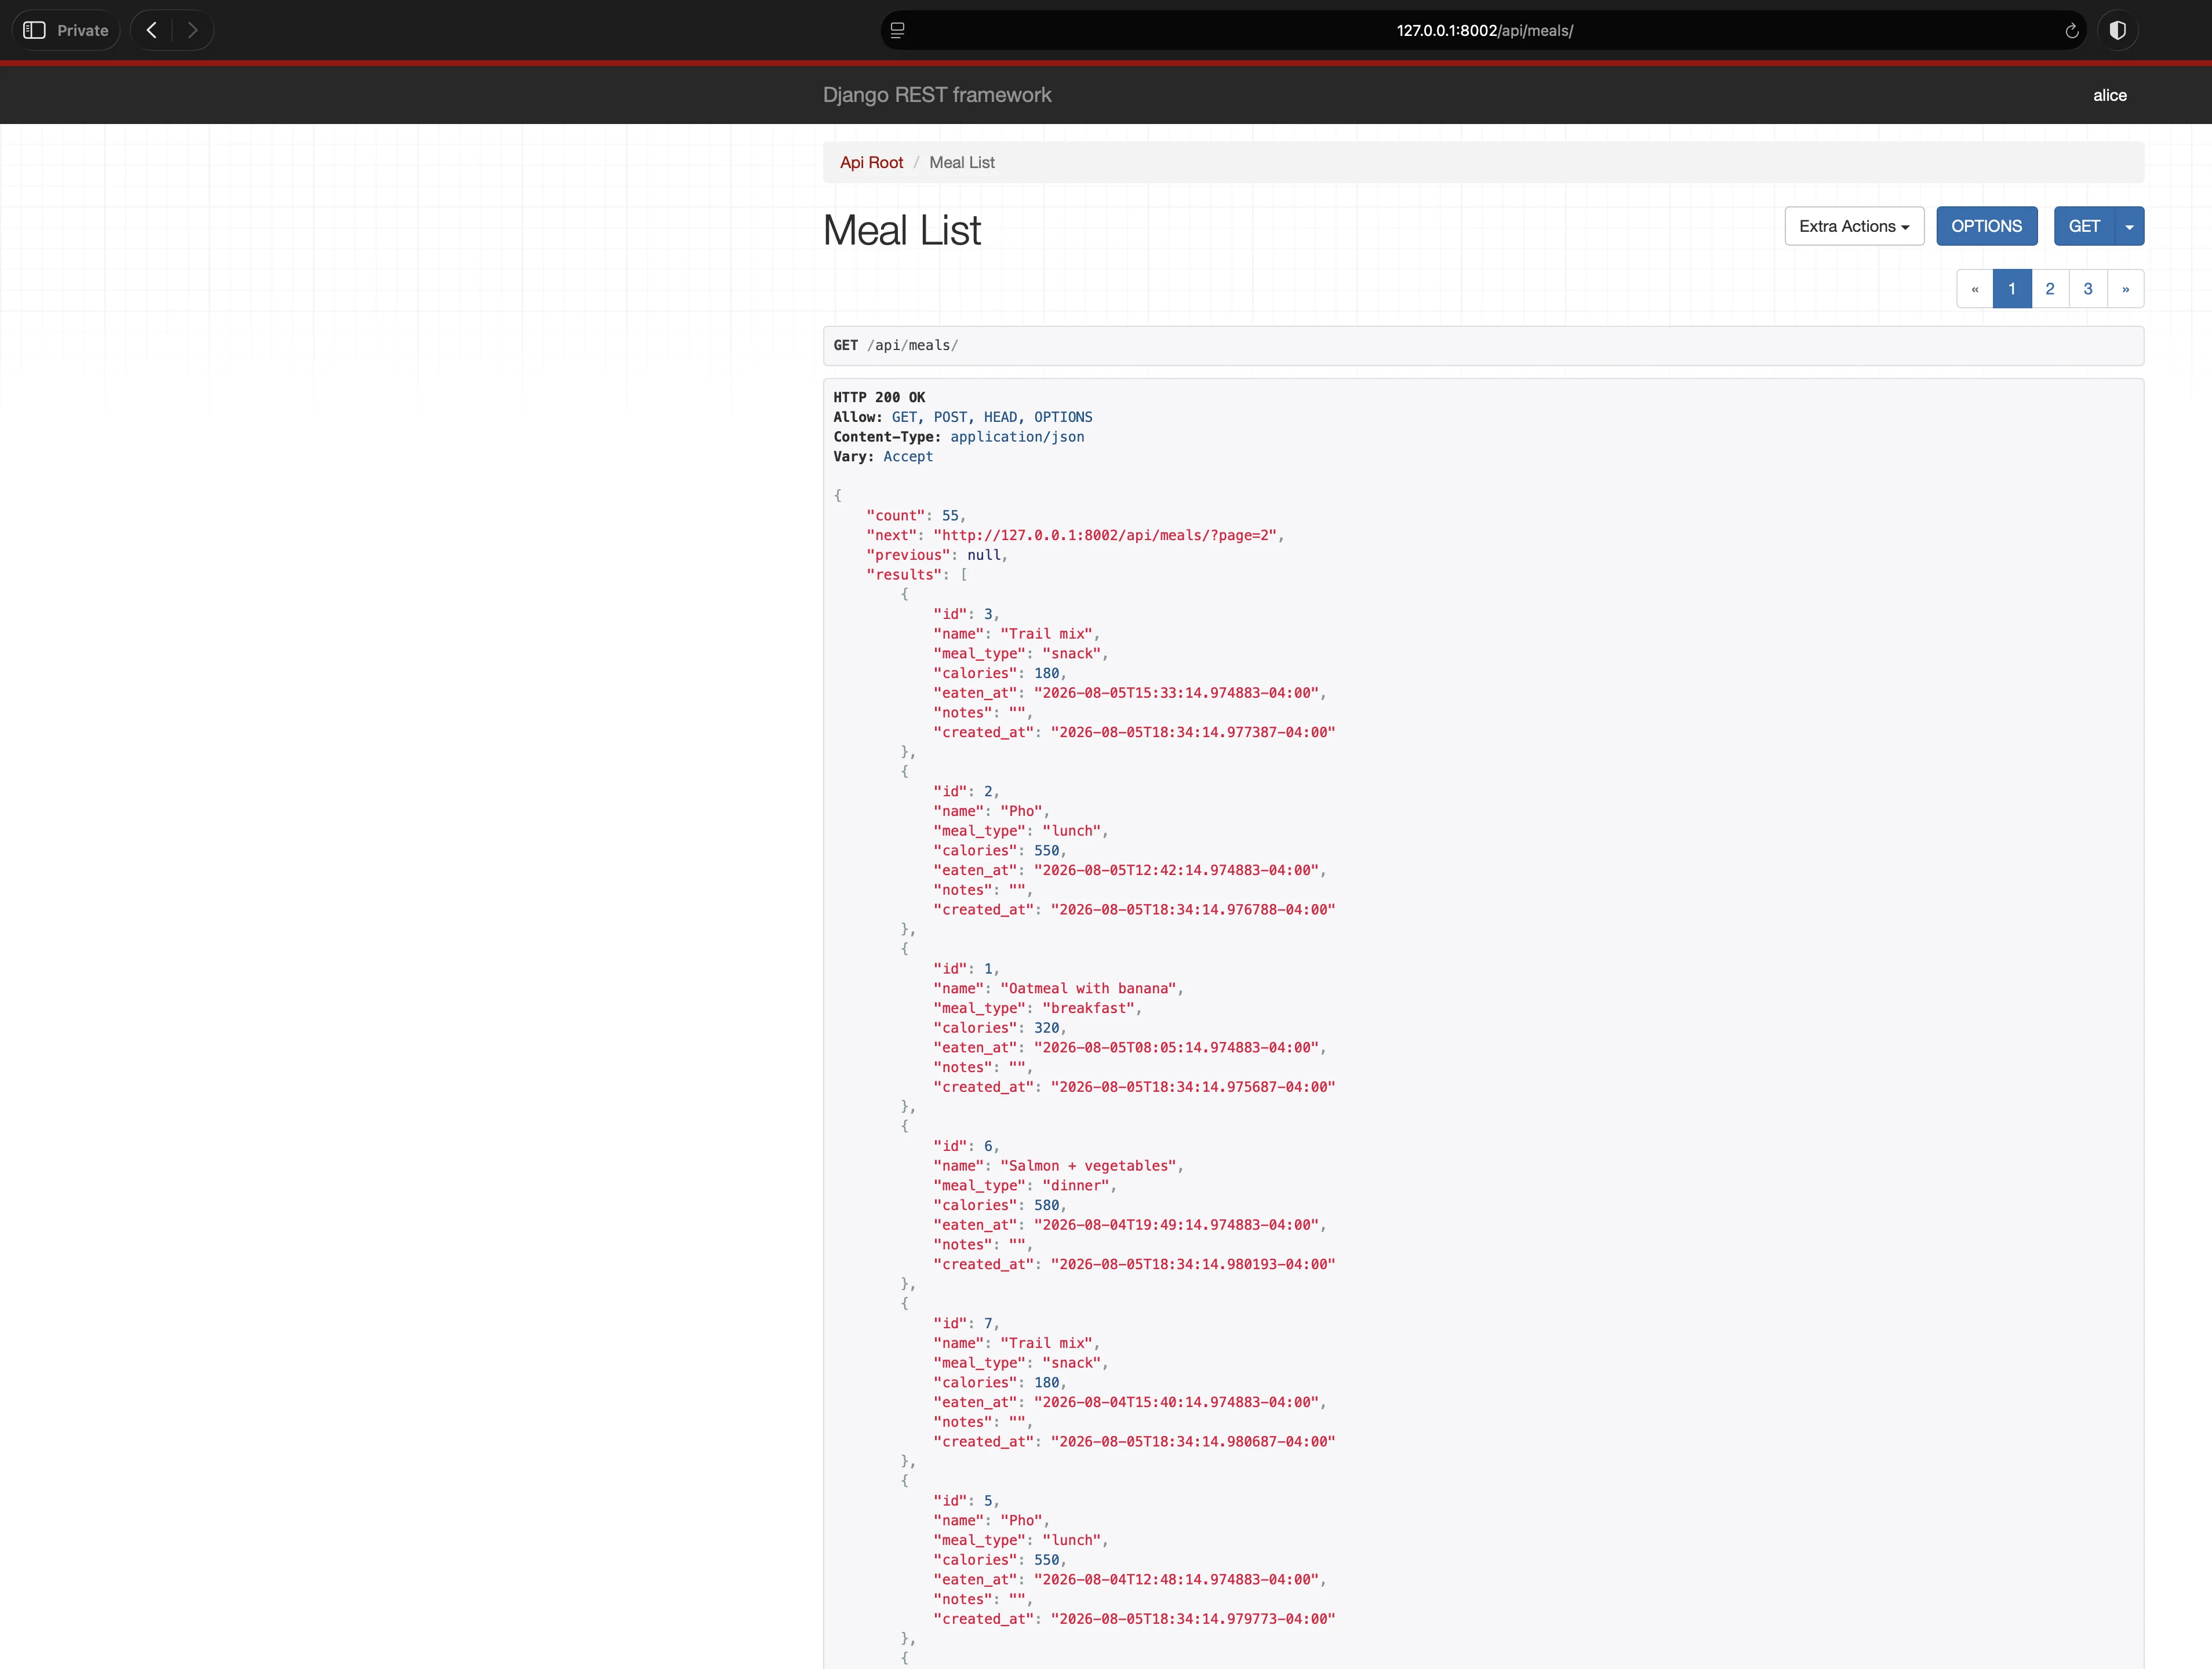This screenshot has width=2212, height=1669.
Task: Click the calories value 580
Action: tap(1046, 1205)
